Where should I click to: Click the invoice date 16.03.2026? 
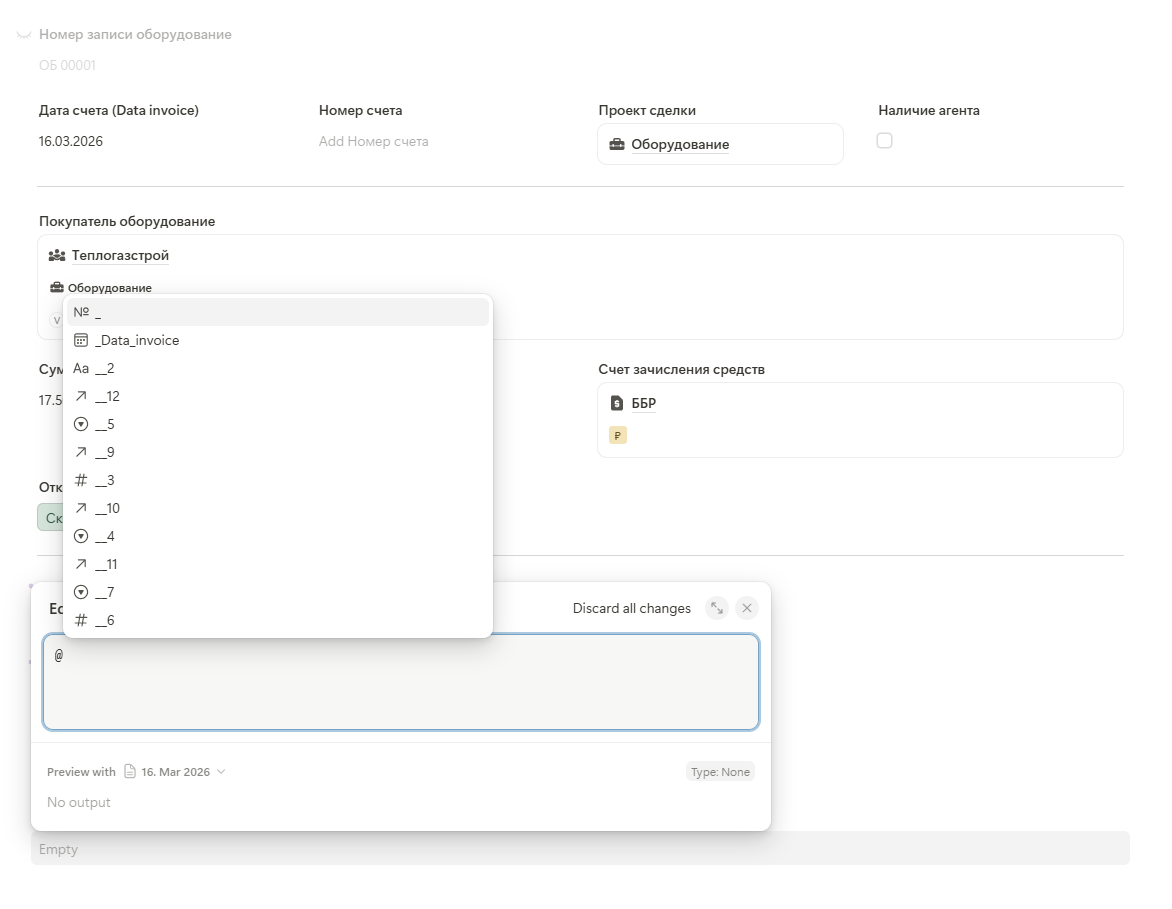pyautogui.click(x=71, y=141)
